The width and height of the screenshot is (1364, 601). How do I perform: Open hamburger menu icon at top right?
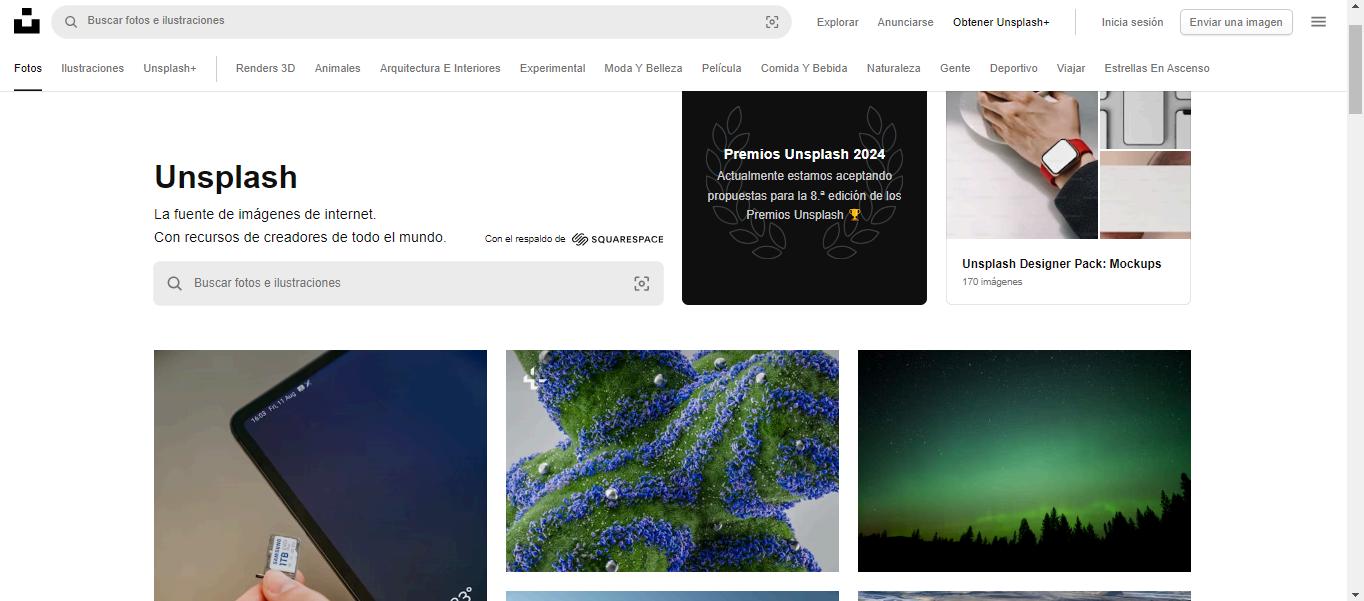coord(1318,22)
